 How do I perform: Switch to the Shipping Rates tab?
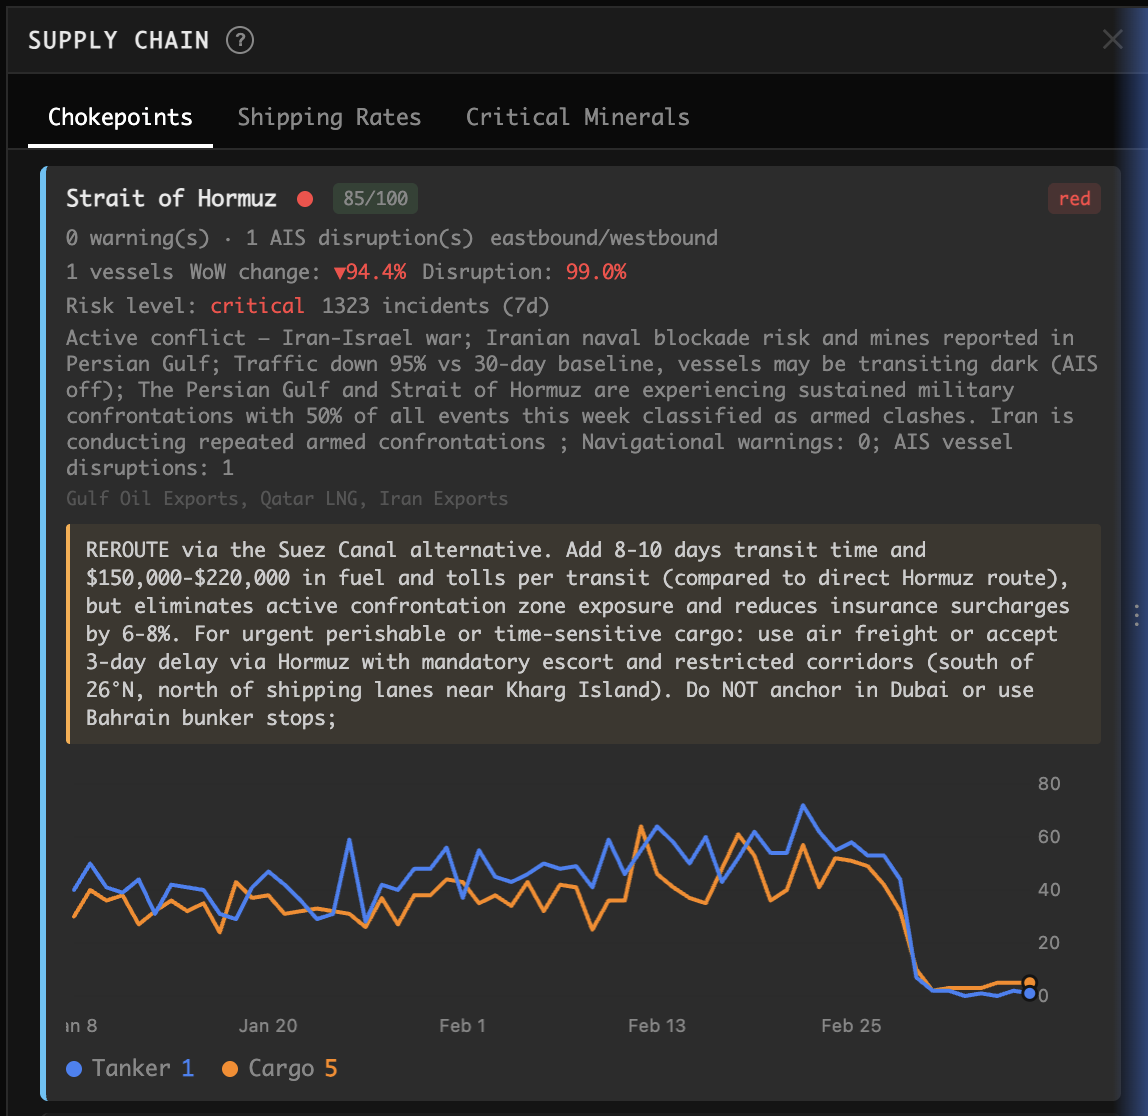pyautogui.click(x=329, y=117)
